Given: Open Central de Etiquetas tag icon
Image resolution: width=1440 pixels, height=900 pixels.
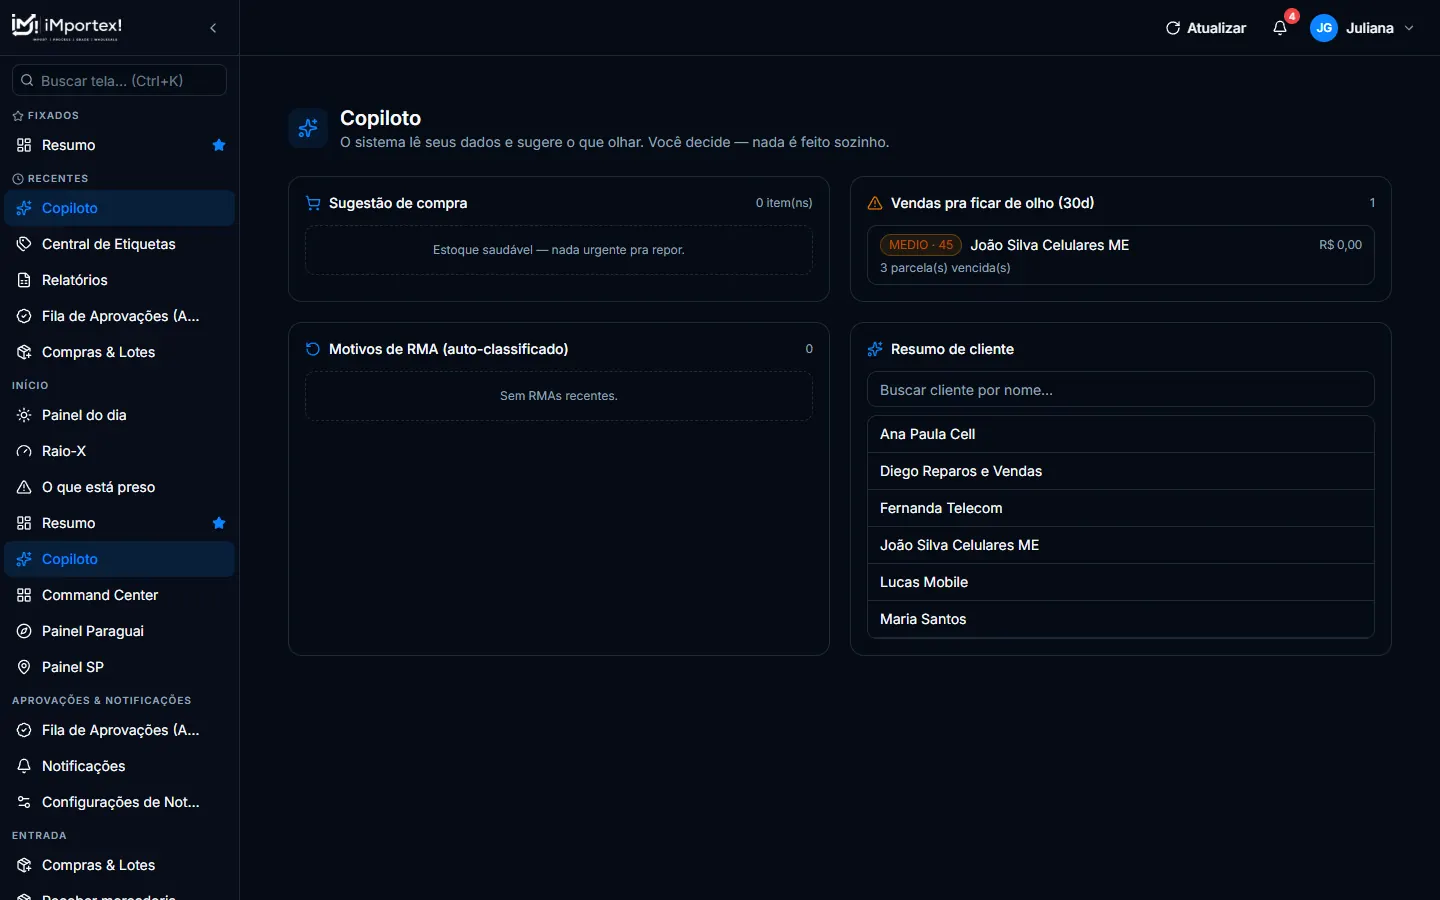Looking at the screenshot, I should click(24, 244).
